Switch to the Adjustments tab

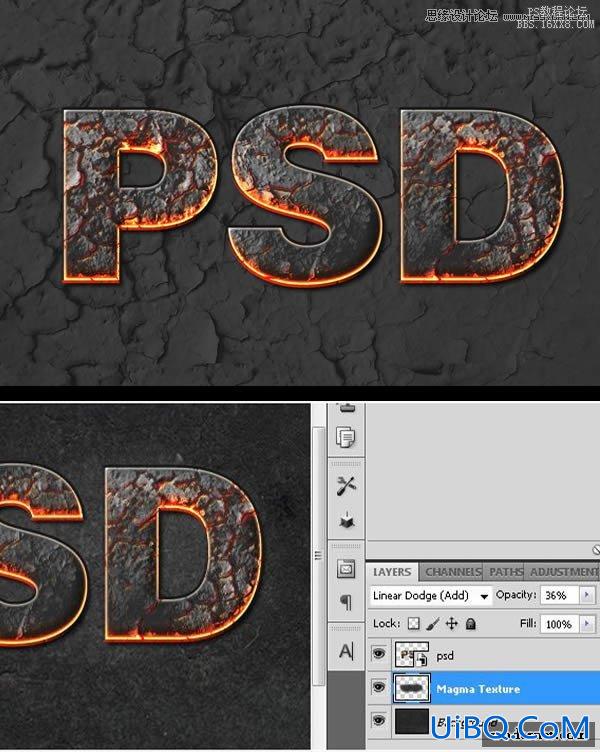point(563,572)
